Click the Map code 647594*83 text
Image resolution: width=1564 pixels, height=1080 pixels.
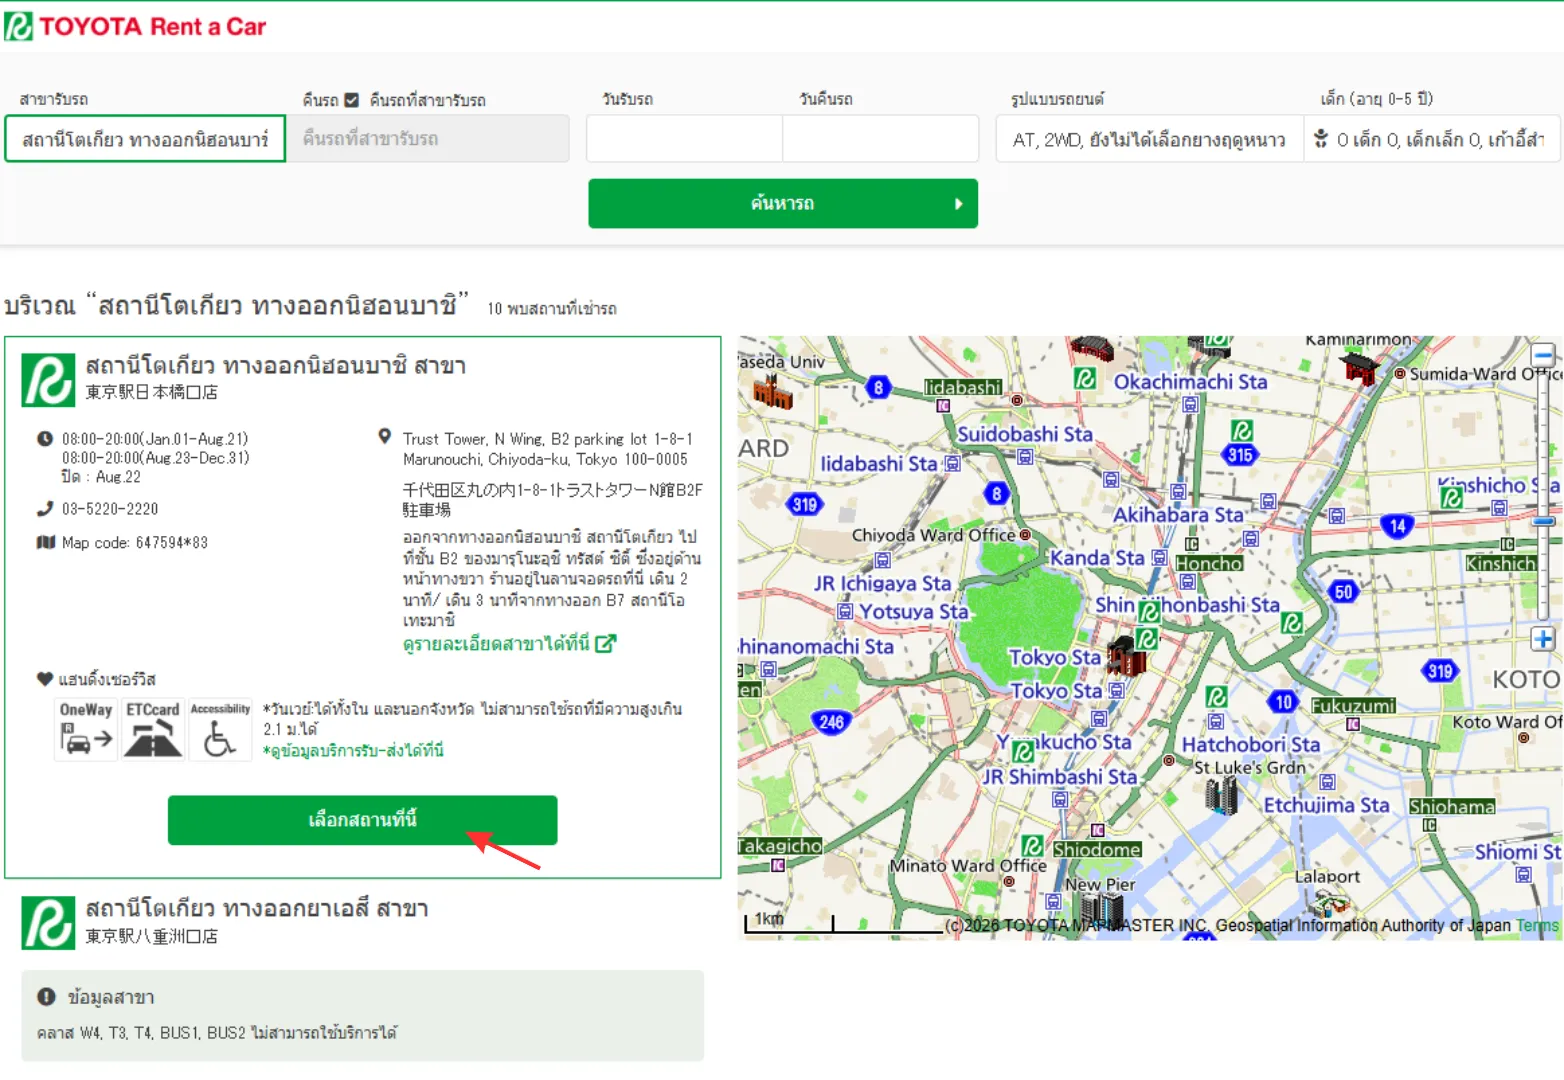click(x=135, y=543)
